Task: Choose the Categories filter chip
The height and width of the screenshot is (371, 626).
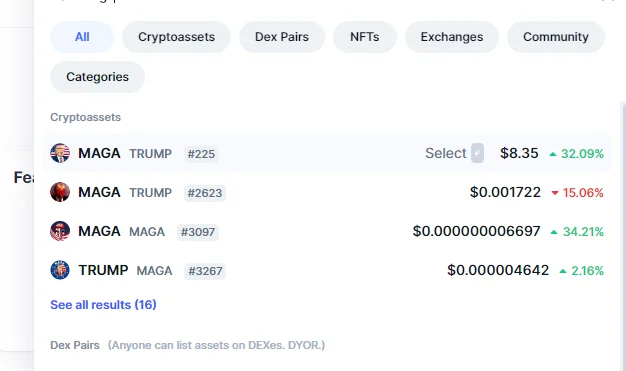Action: click(97, 77)
